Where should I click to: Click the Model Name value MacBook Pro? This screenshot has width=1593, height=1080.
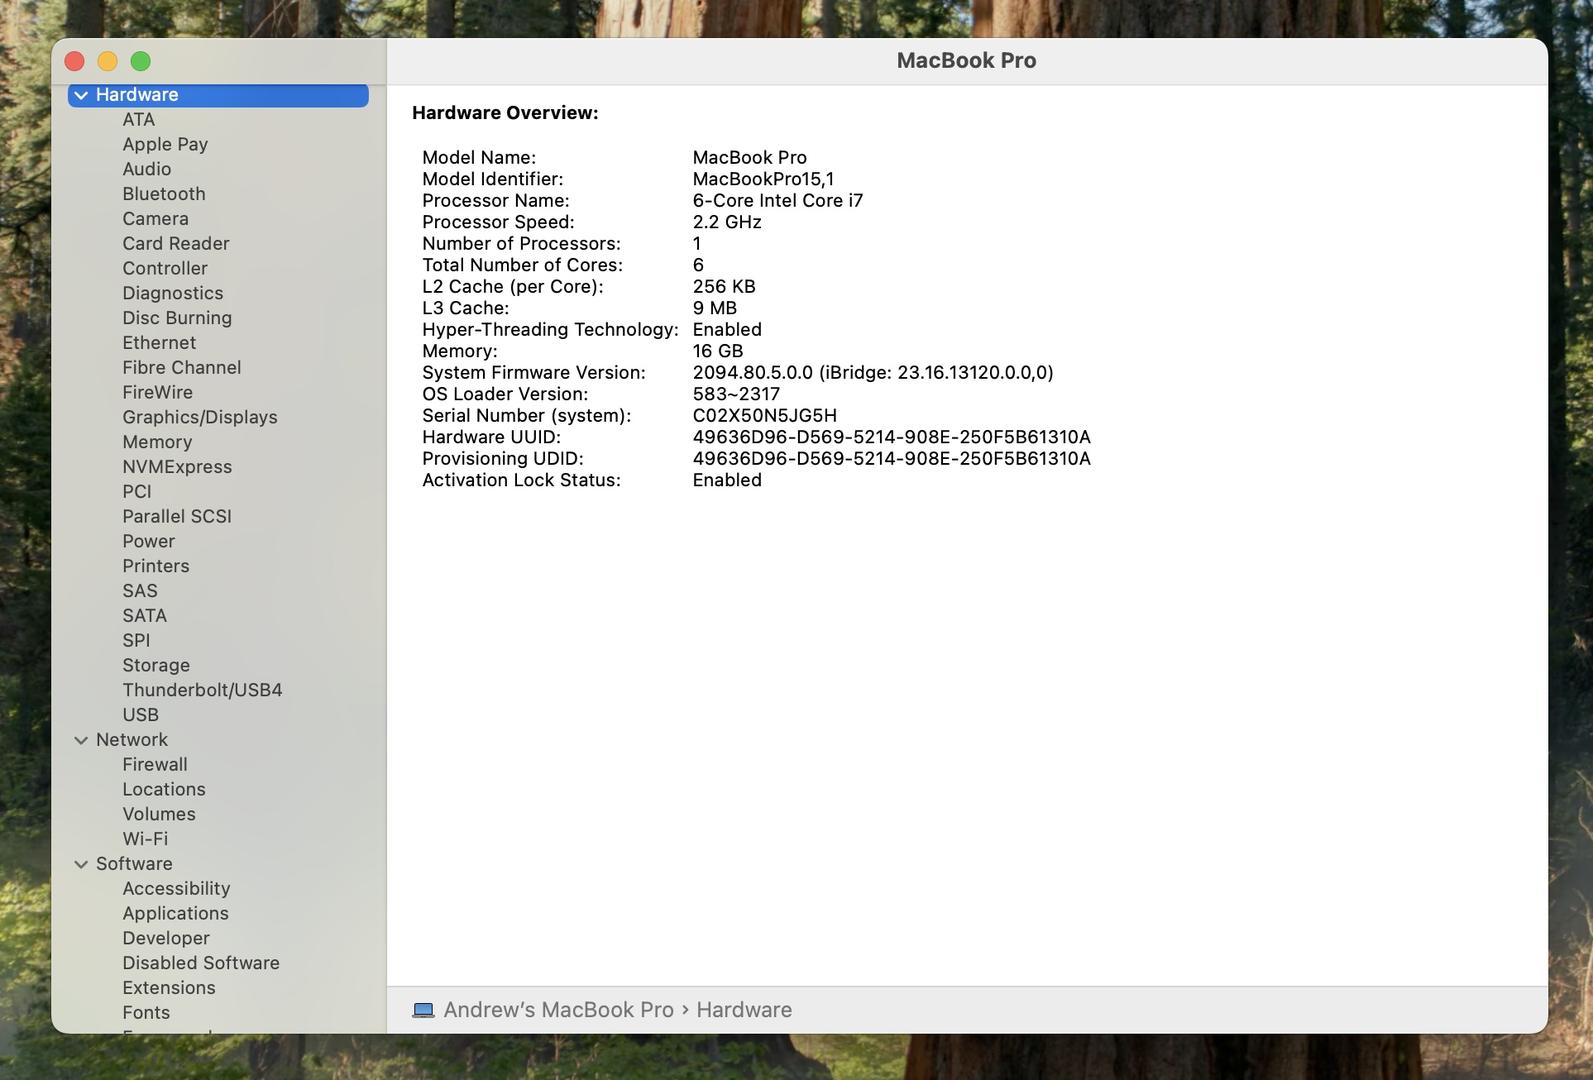(x=750, y=158)
